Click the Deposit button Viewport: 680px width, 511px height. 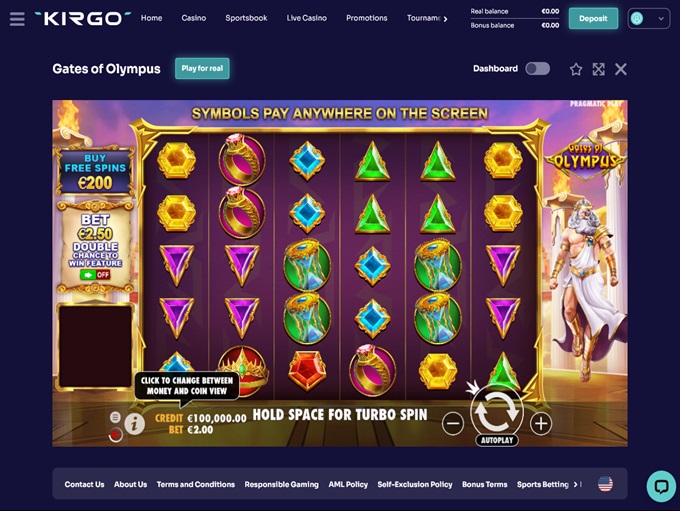pyautogui.click(x=593, y=19)
